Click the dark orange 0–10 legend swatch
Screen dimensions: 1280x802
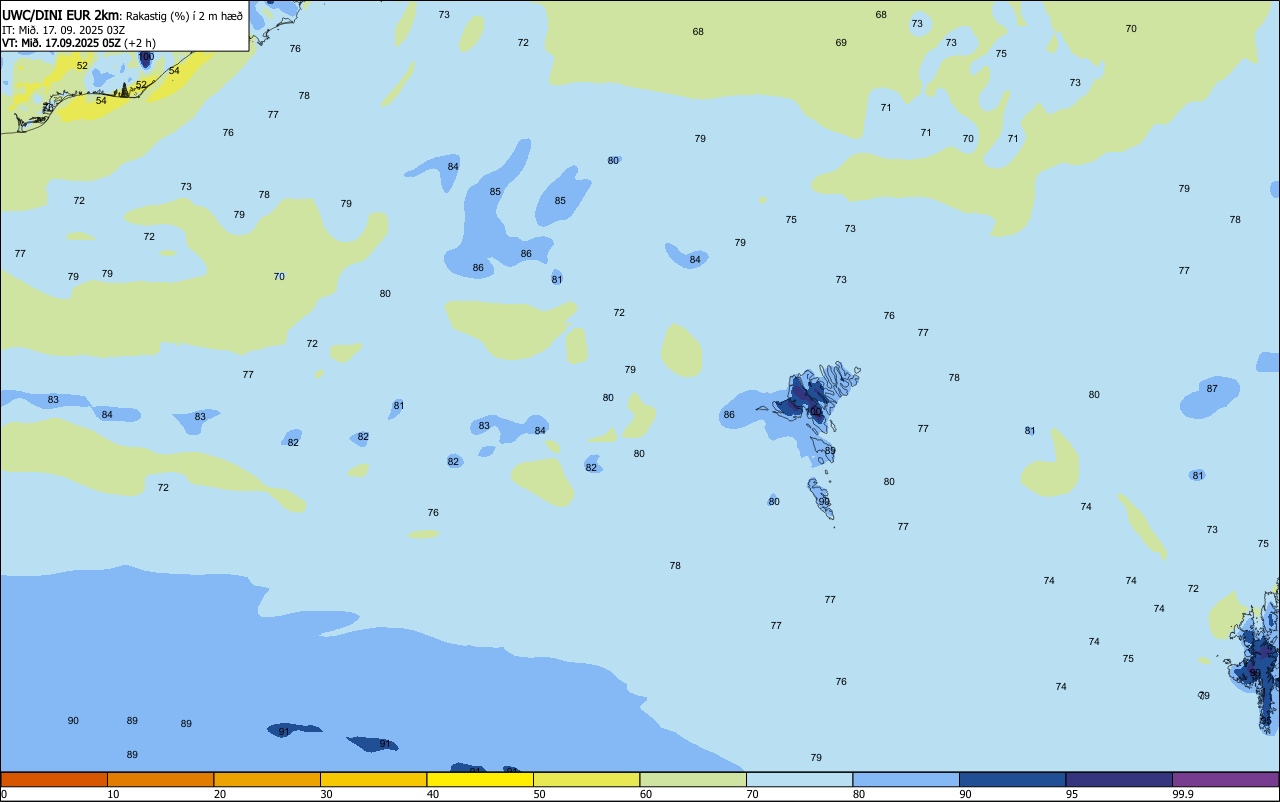point(54,779)
